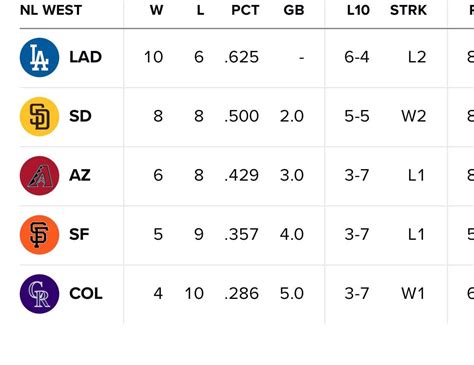
Task: Sort by L10 column header
Action: [358, 10]
